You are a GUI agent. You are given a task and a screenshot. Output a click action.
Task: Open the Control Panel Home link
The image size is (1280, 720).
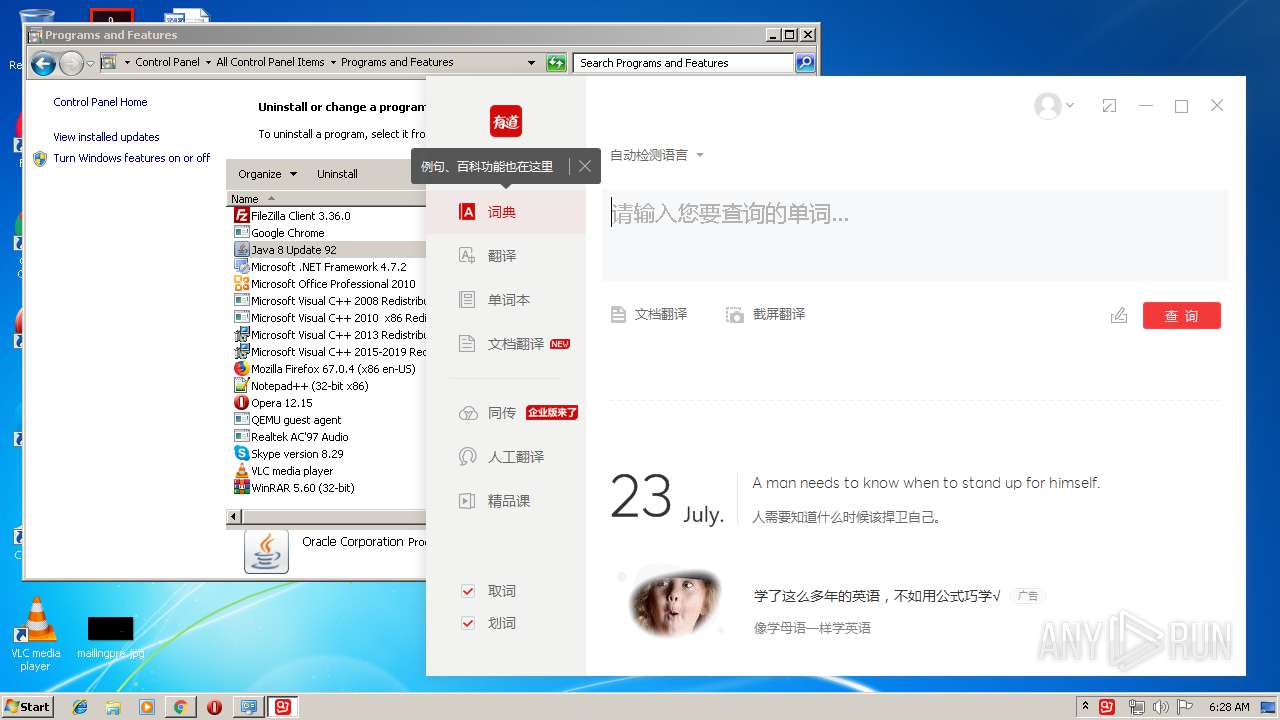coord(100,102)
